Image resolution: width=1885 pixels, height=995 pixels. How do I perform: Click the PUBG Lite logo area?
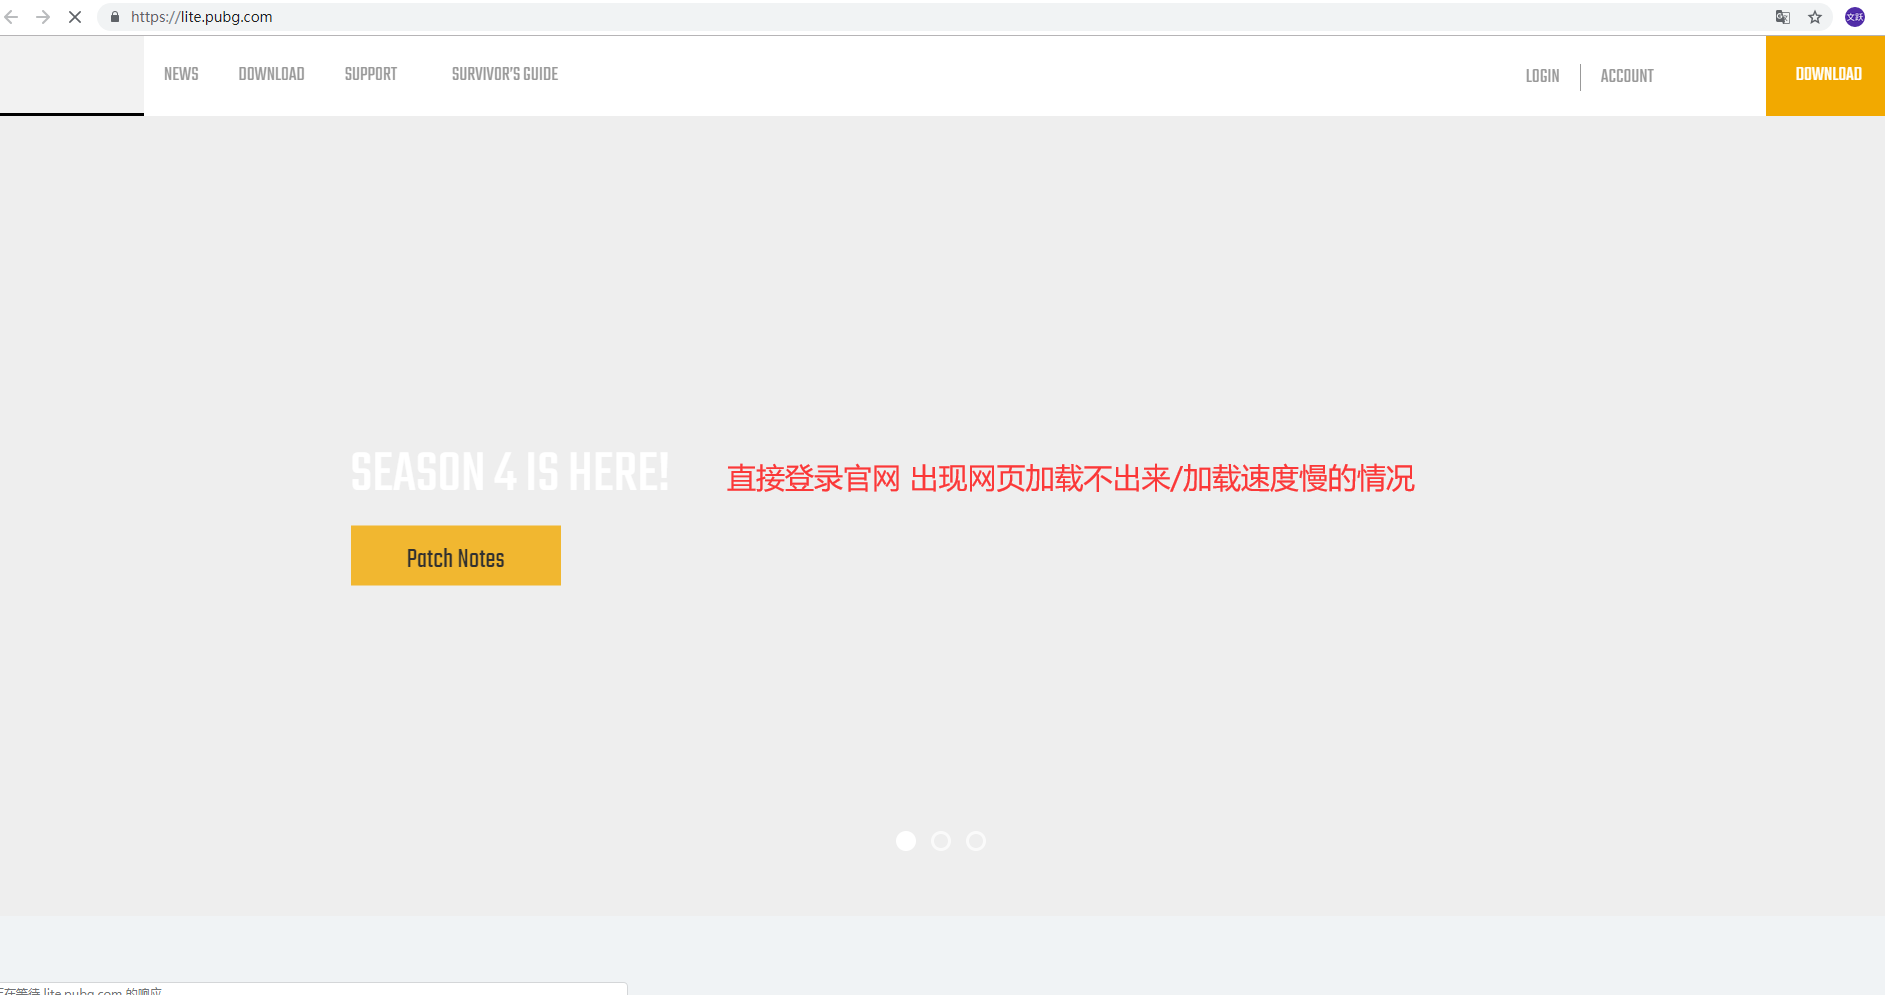[71, 75]
